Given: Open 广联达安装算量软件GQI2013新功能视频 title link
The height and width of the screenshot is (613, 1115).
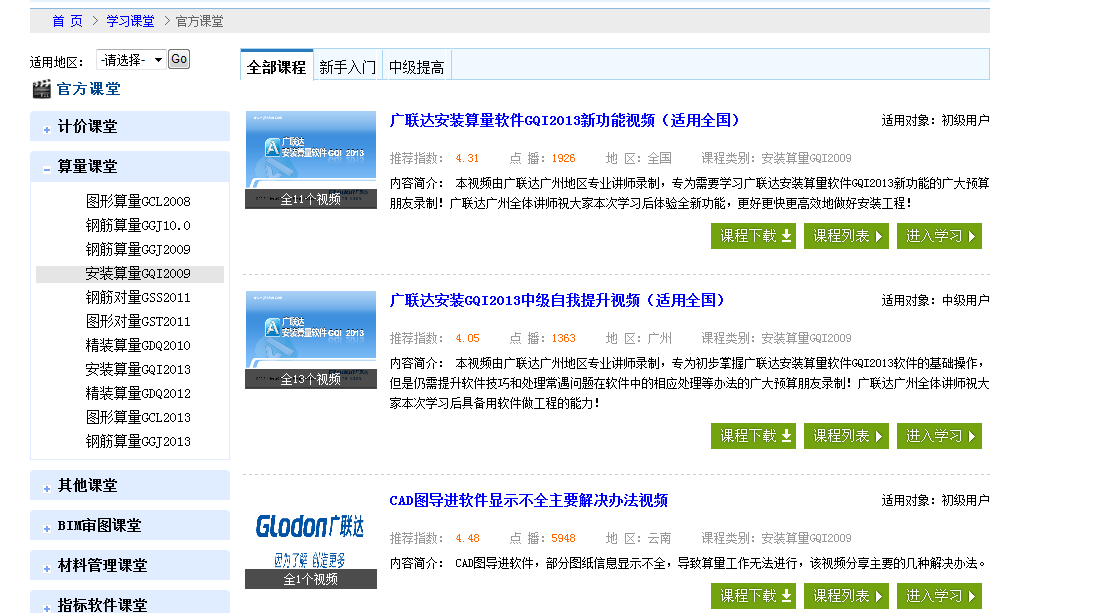Looking at the screenshot, I should coord(565,120).
